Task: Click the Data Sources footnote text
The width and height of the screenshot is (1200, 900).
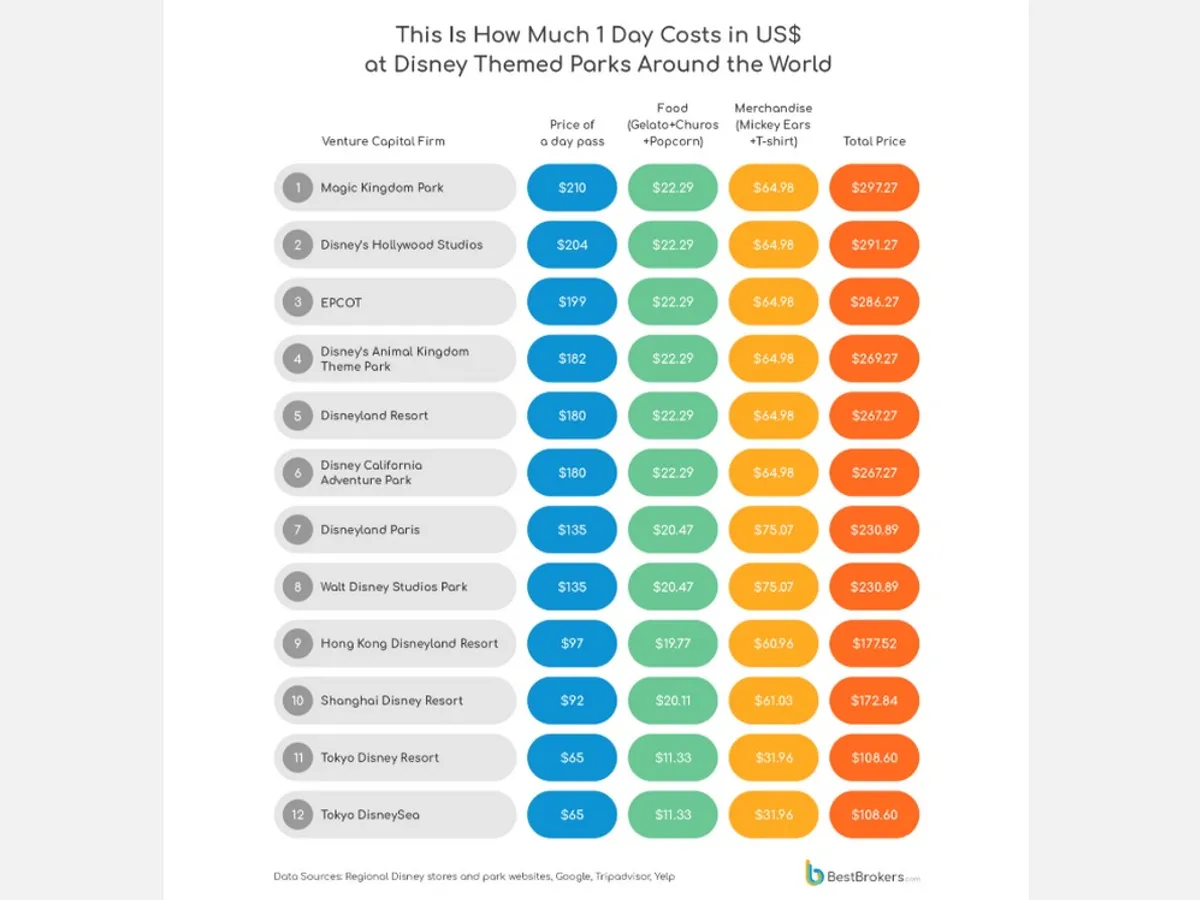Action: (x=474, y=877)
